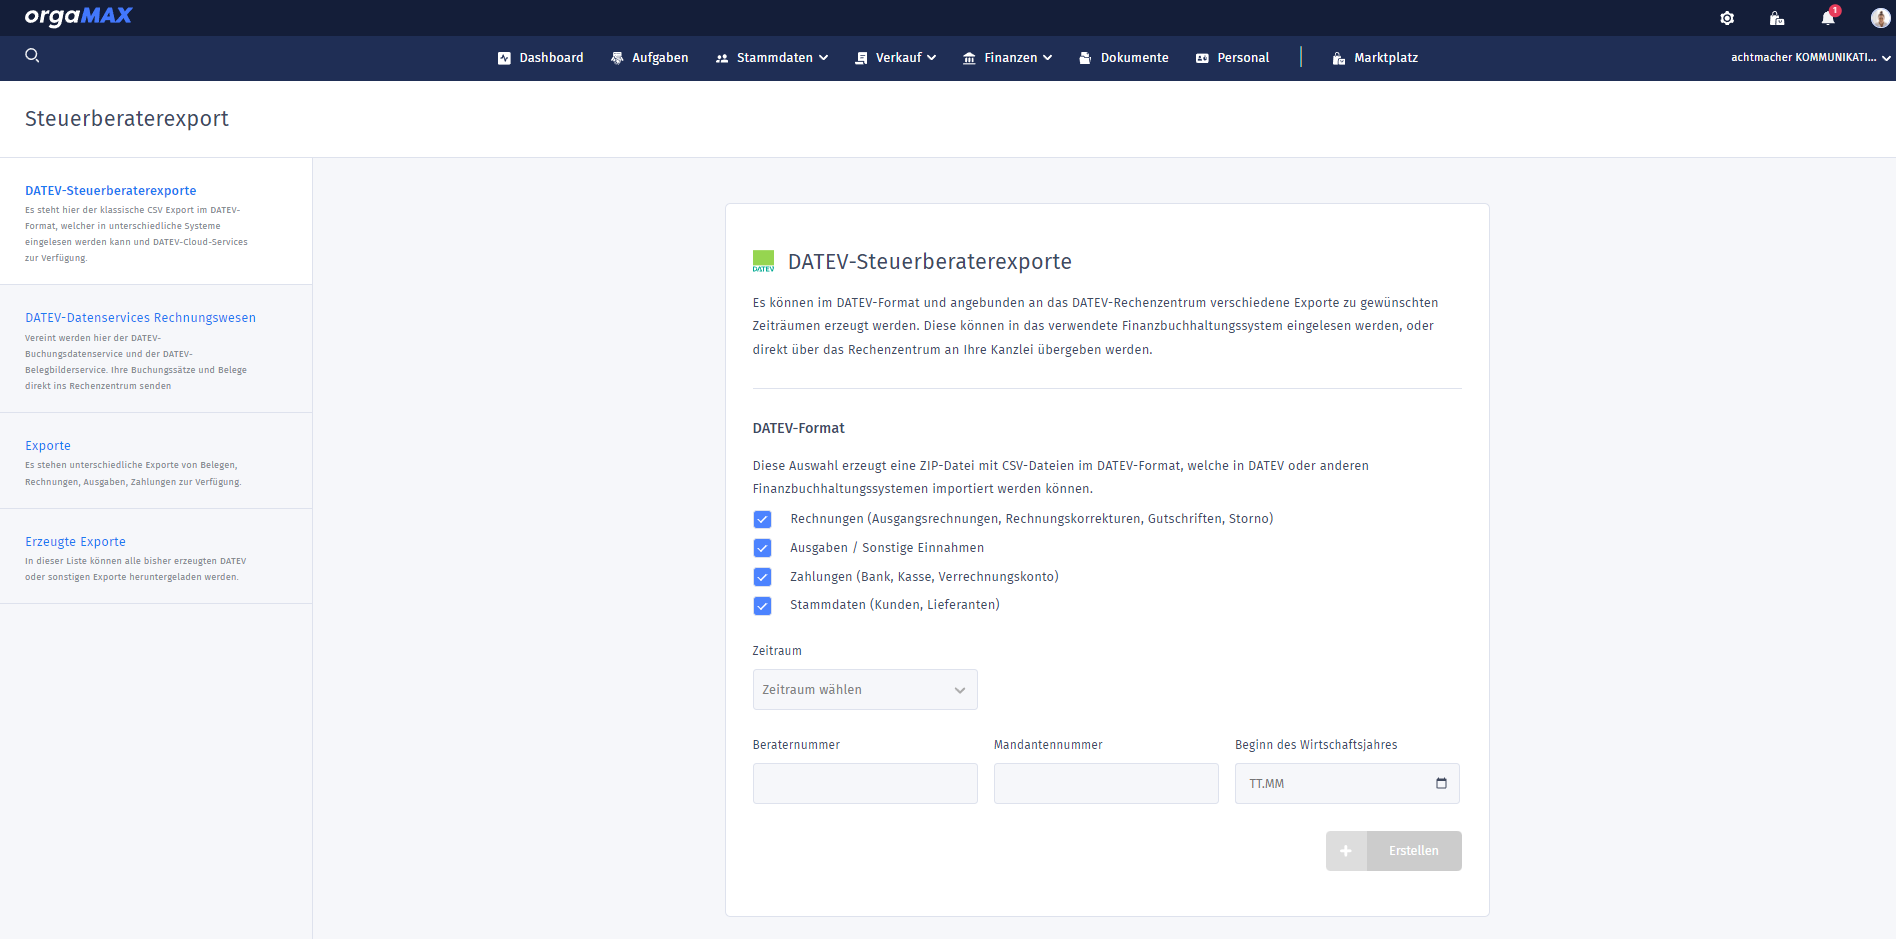Open the Zeitraum wählen dropdown
The height and width of the screenshot is (939, 1896).
tap(865, 690)
